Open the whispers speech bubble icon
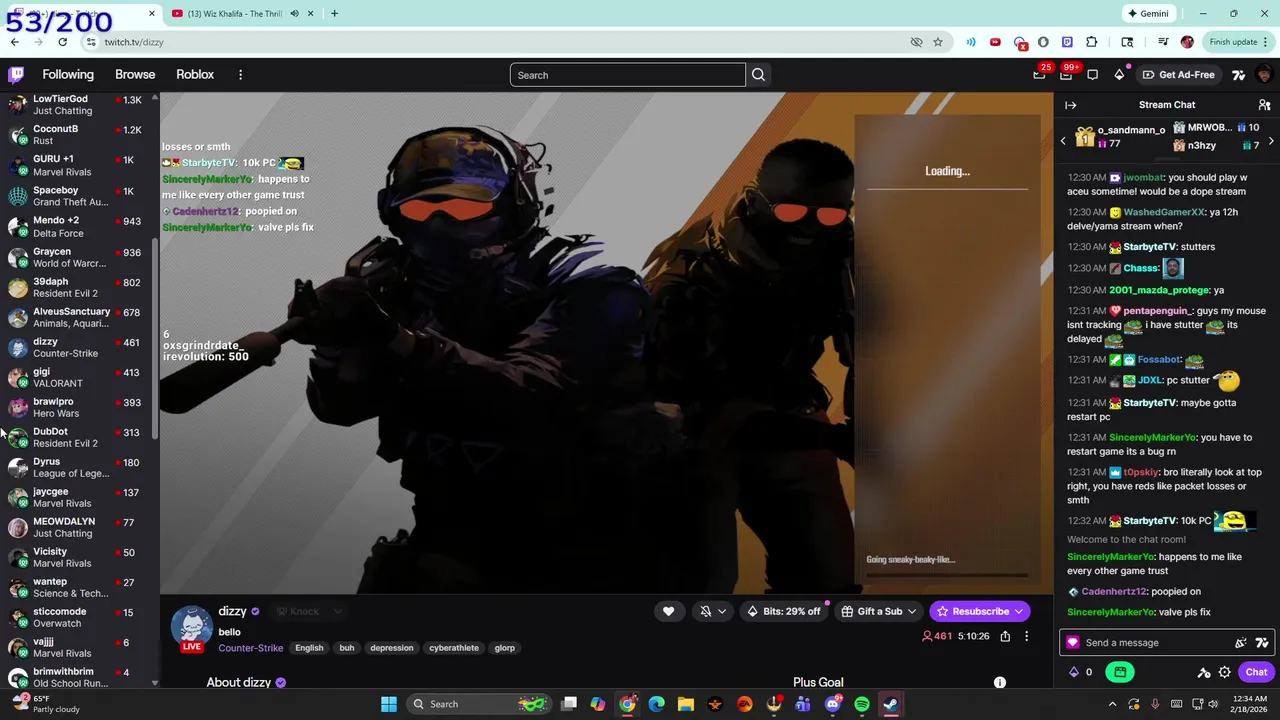The width and height of the screenshot is (1280, 720). (x=1092, y=75)
